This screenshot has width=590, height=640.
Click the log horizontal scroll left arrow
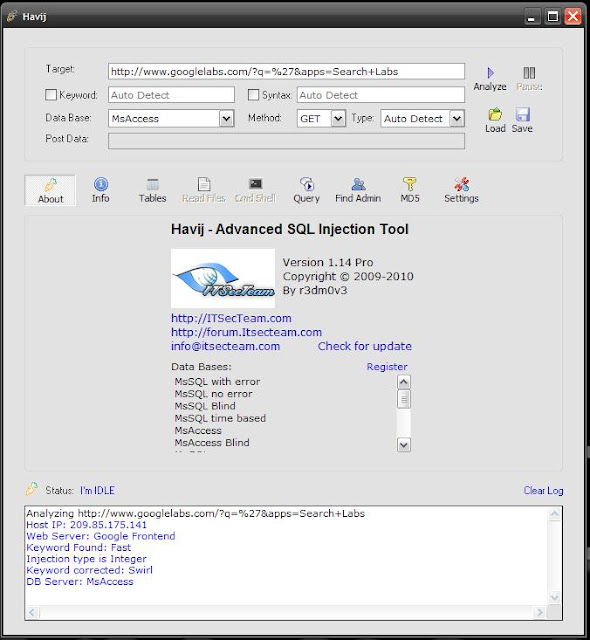pos(32,612)
